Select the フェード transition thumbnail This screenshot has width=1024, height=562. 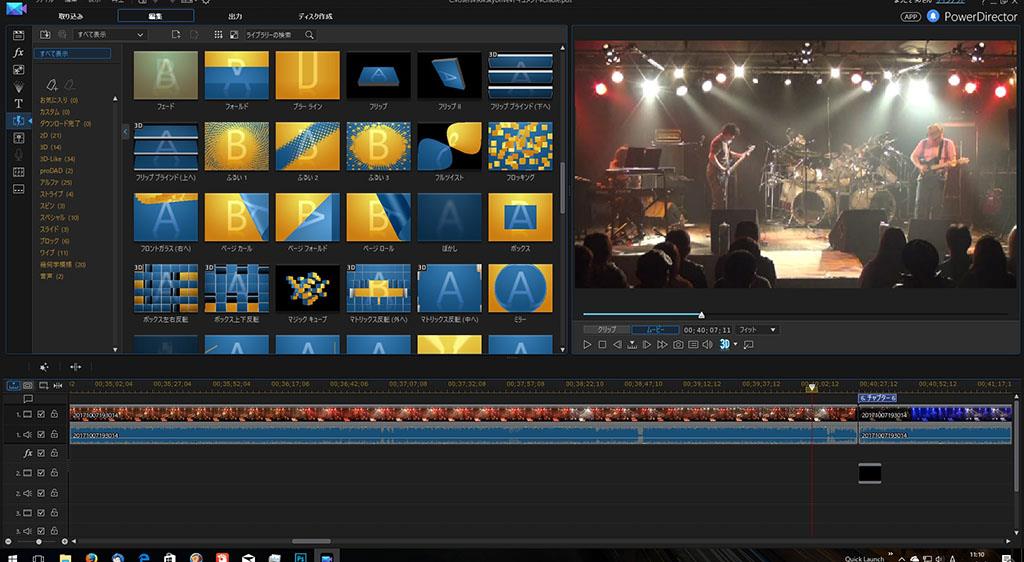click(x=166, y=76)
